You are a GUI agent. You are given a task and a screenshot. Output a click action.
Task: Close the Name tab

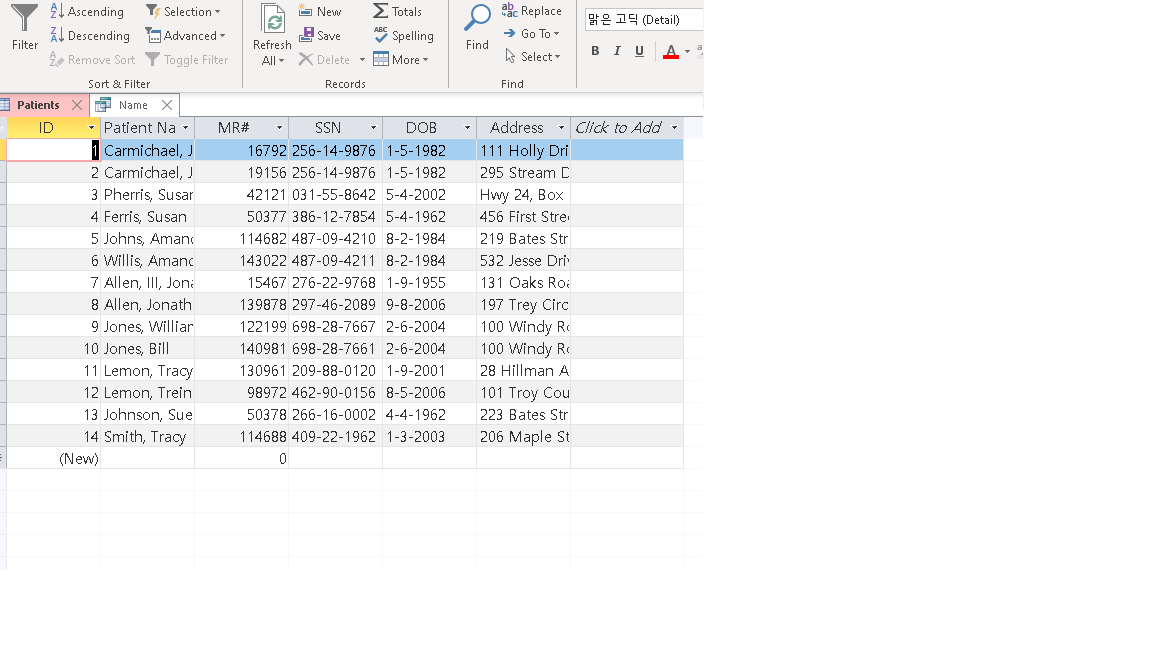(x=167, y=105)
